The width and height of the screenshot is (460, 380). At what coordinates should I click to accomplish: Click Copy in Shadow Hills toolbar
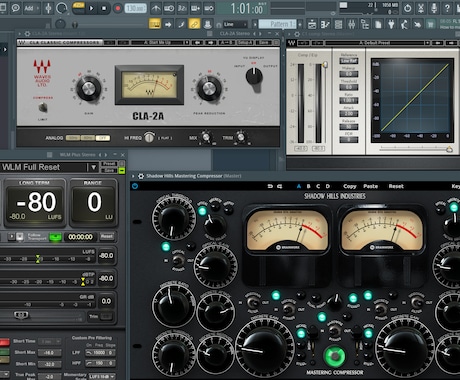(350, 186)
